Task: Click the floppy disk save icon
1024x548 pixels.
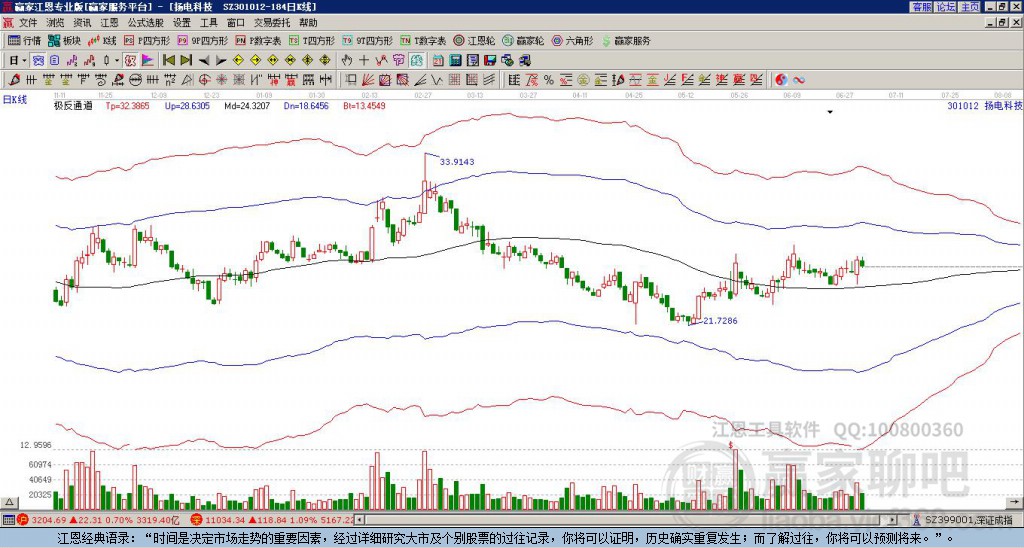Action: point(490,61)
